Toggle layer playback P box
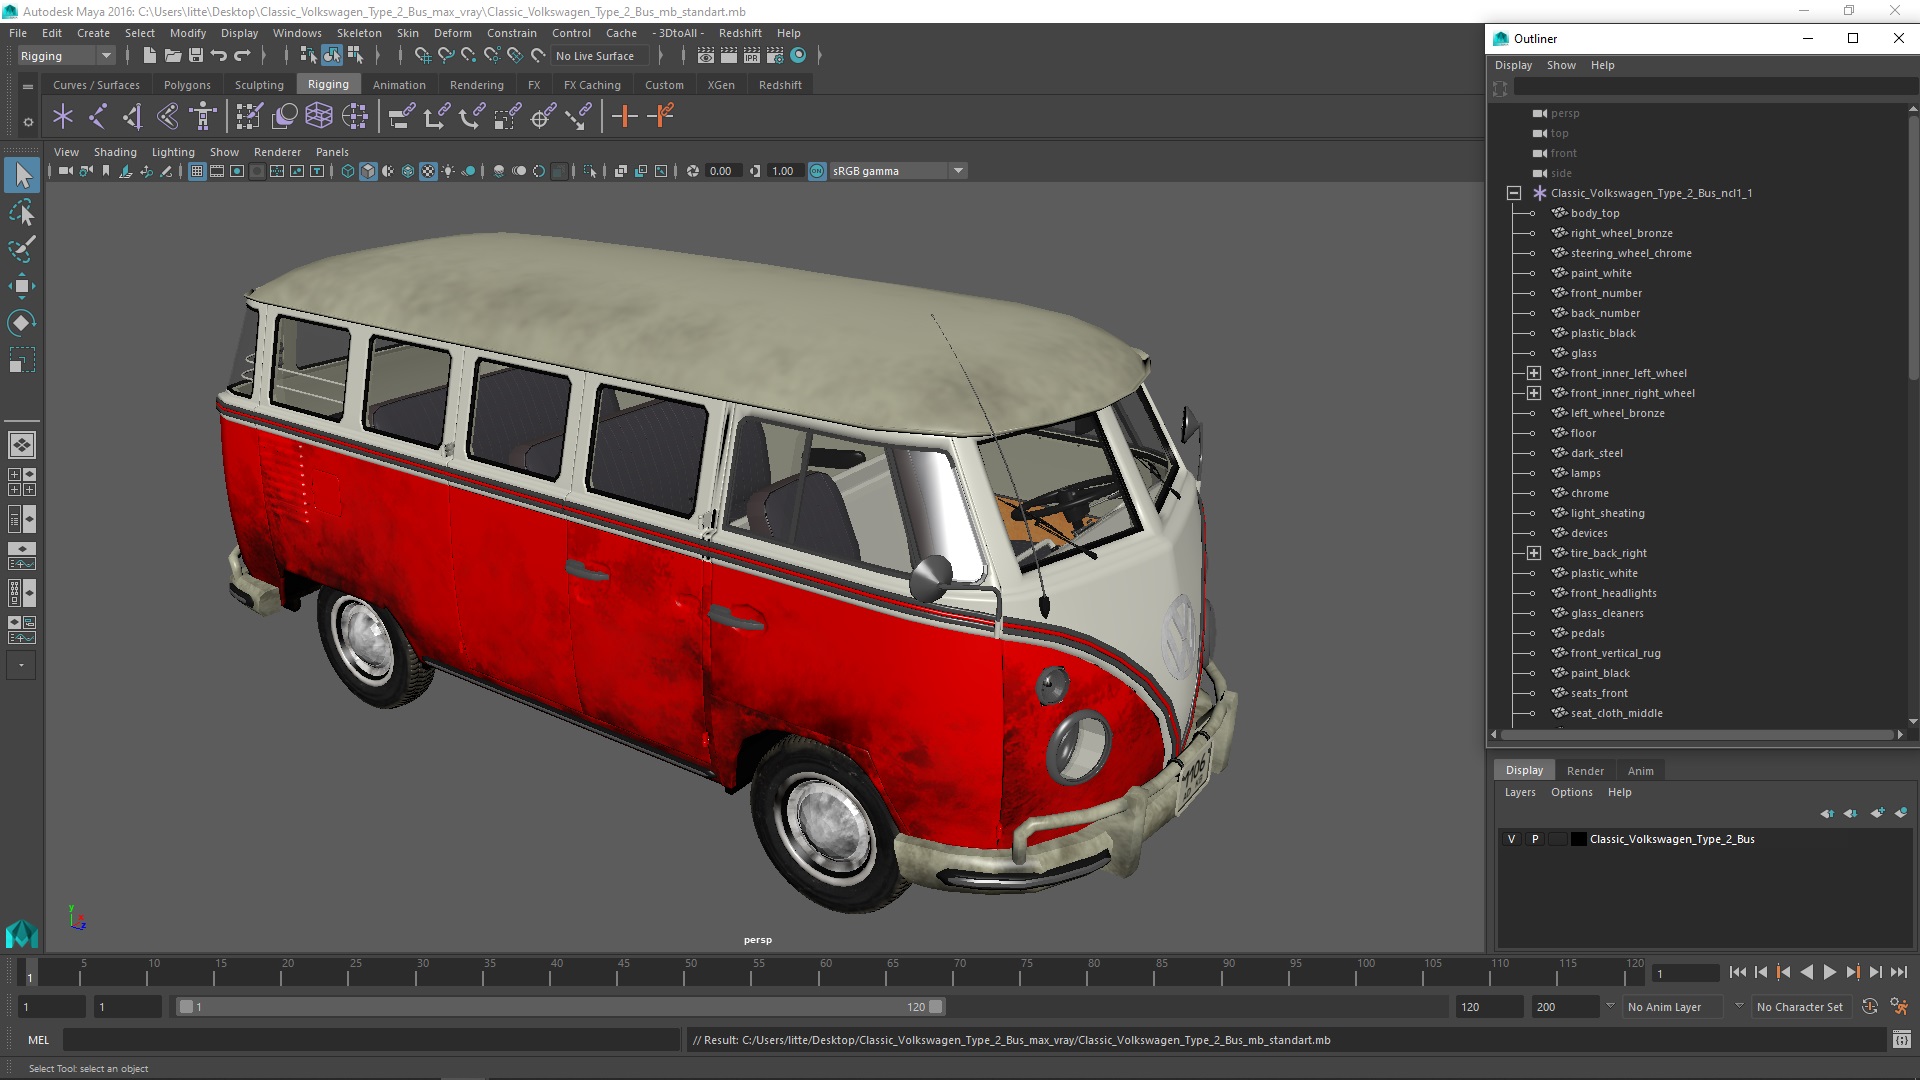The image size is (1920, 1080). pos(1535,839)
